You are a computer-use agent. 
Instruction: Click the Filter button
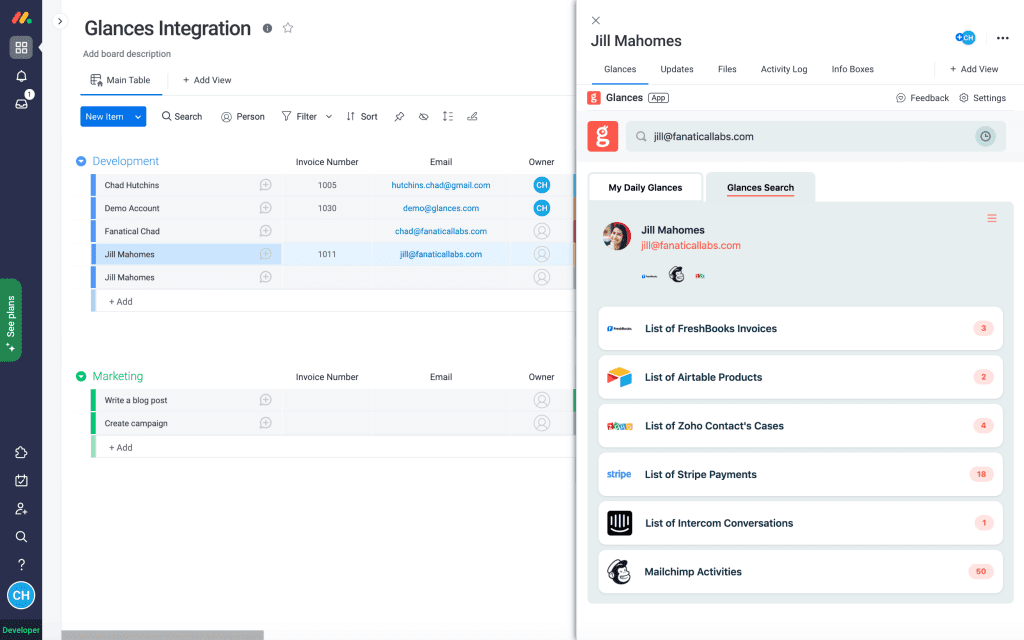(x=299, y=116)
